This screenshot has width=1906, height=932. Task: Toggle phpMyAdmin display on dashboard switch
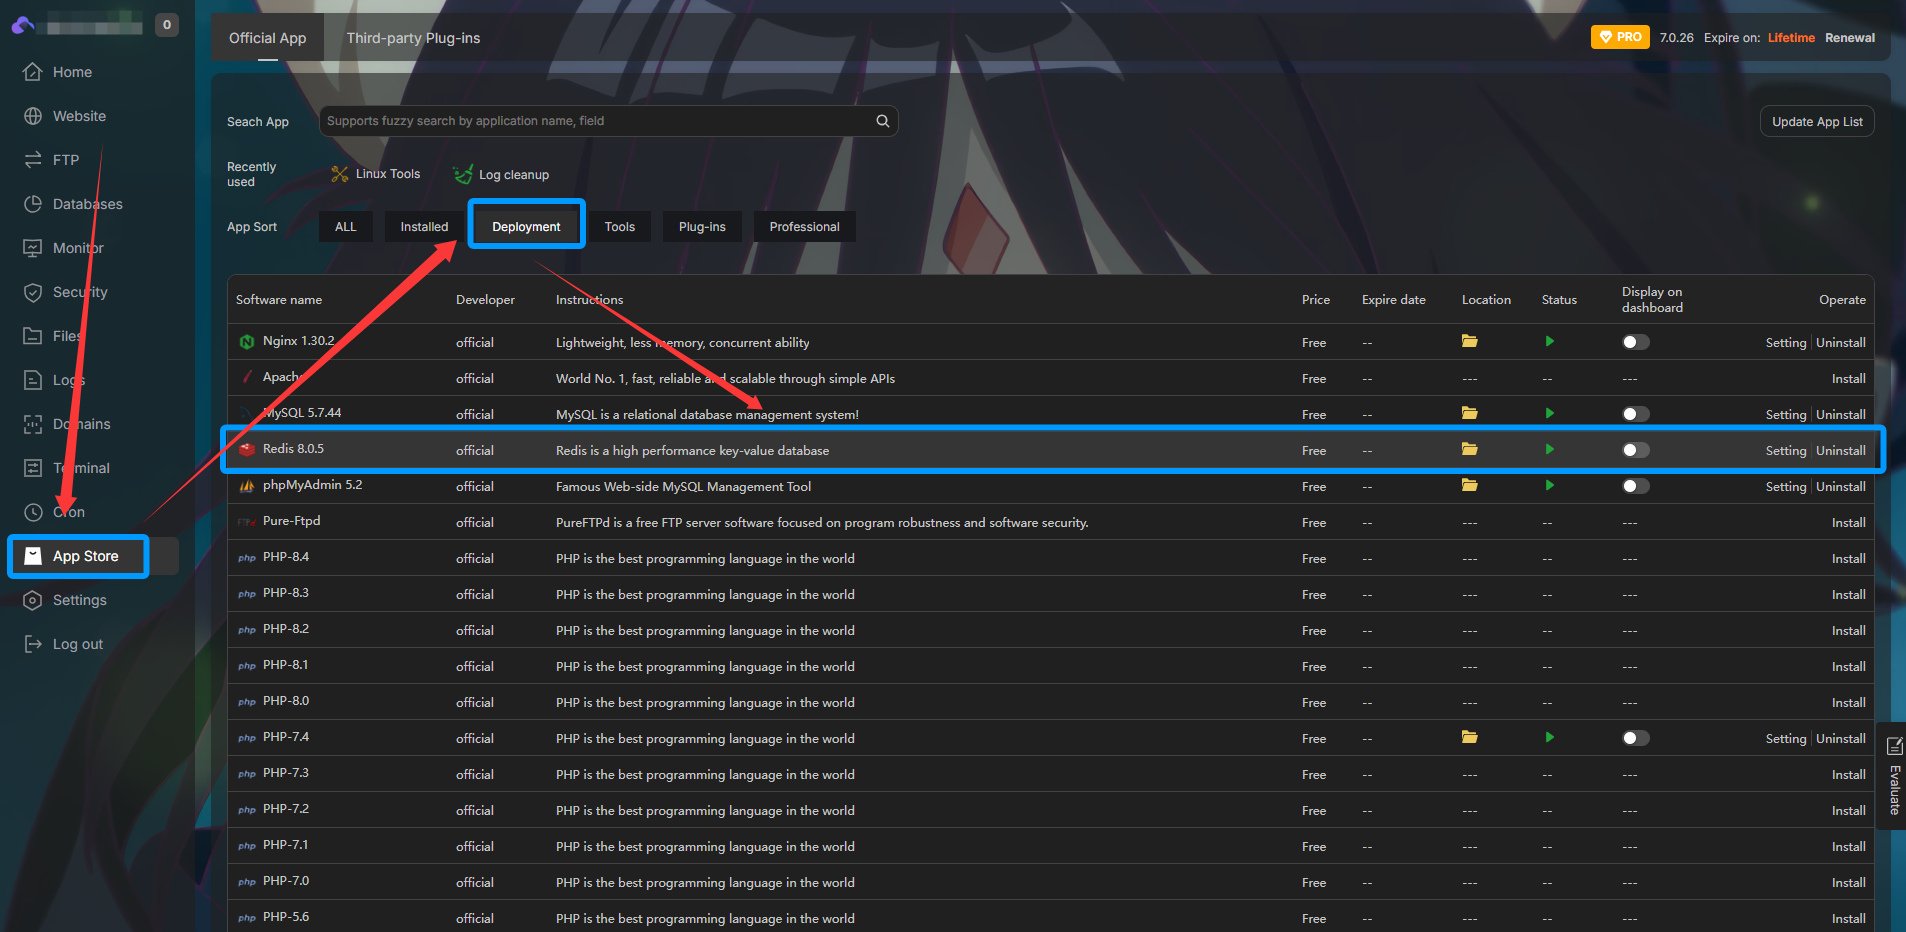click(1635, 486)
